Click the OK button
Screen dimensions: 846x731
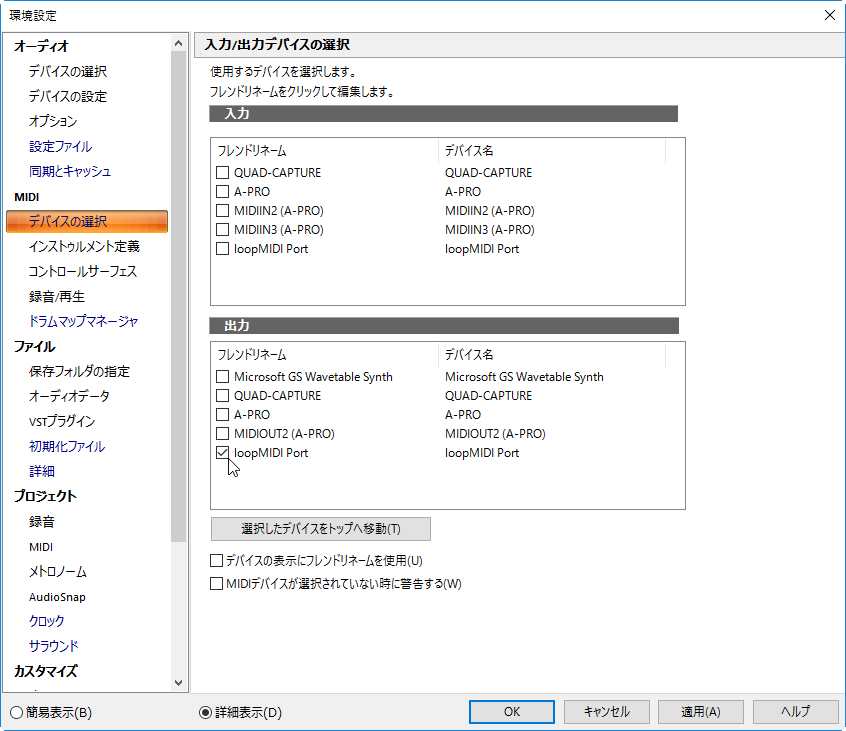511,712
